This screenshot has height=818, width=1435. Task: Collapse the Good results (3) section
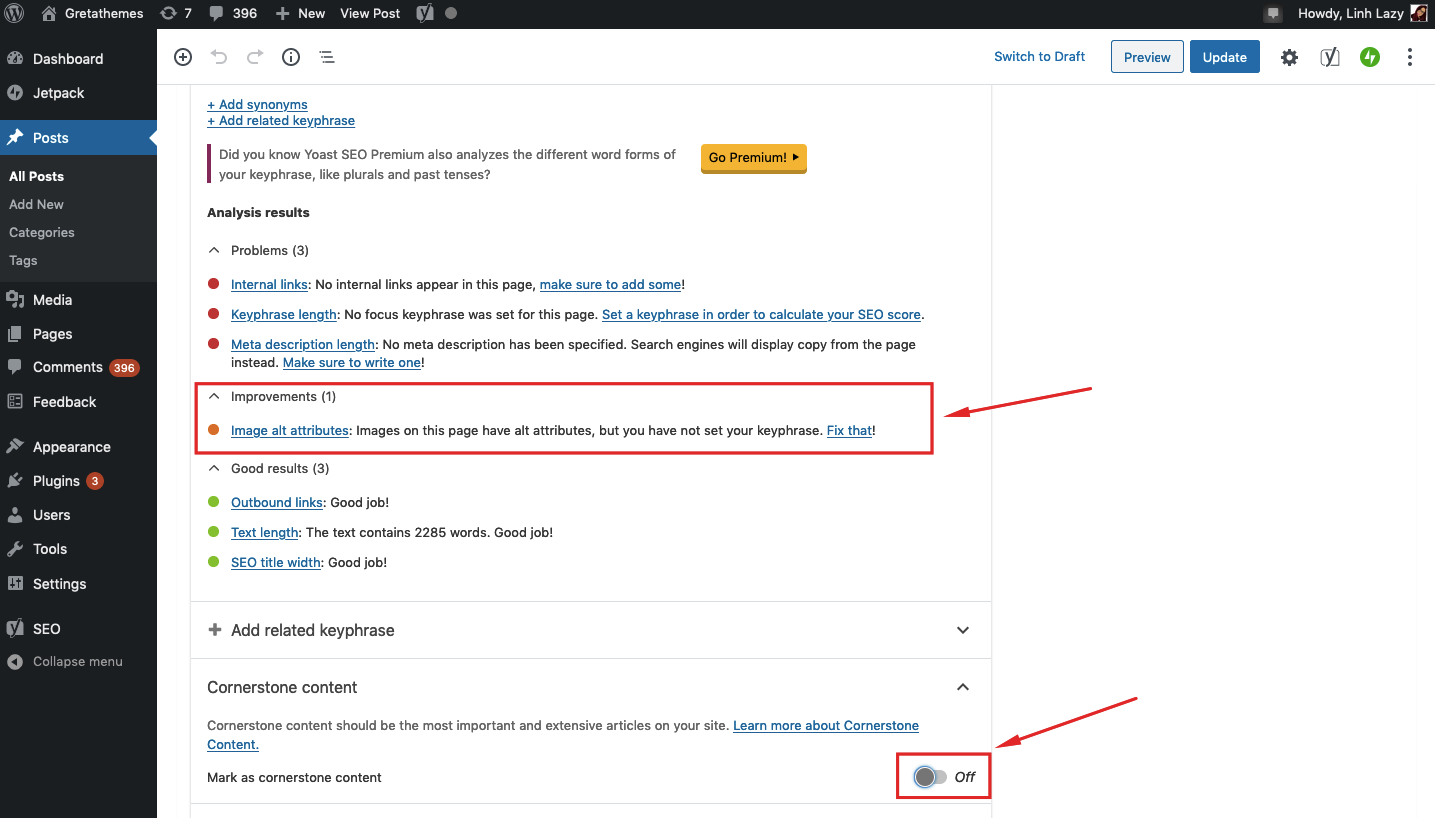(214, 468)
